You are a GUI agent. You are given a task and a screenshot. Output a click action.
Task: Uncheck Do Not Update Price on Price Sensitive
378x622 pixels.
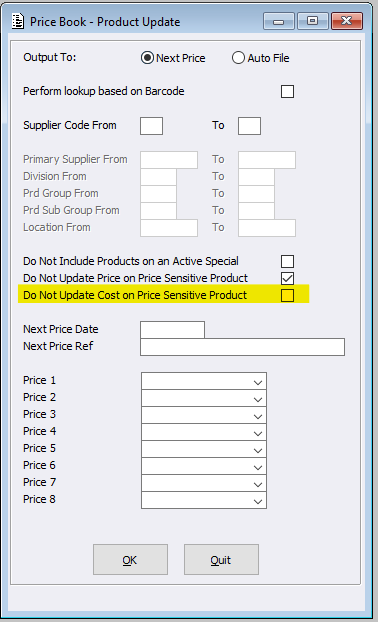[x=288, y=278]
